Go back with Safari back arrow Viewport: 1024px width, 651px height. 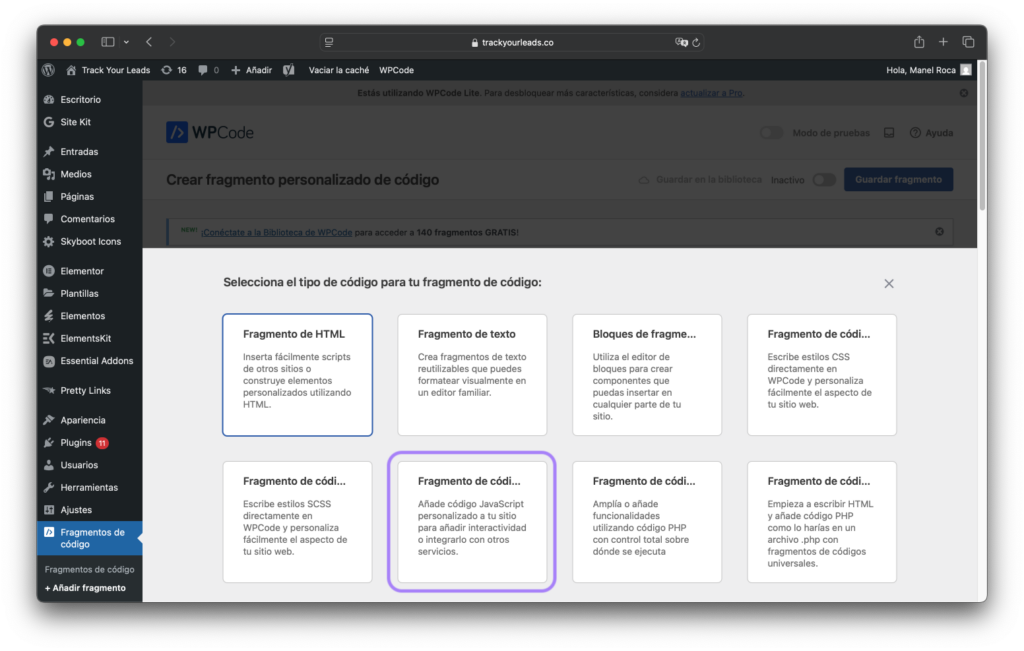pyautogui.click(x=150, y=42)
